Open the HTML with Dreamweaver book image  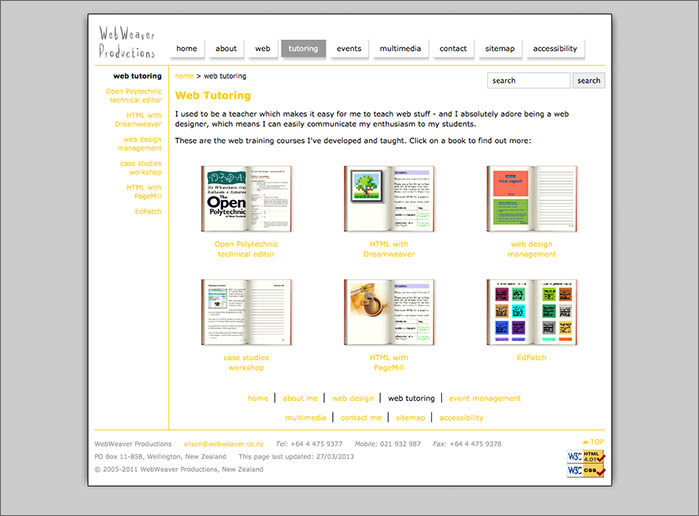click(x=389, y=199)
